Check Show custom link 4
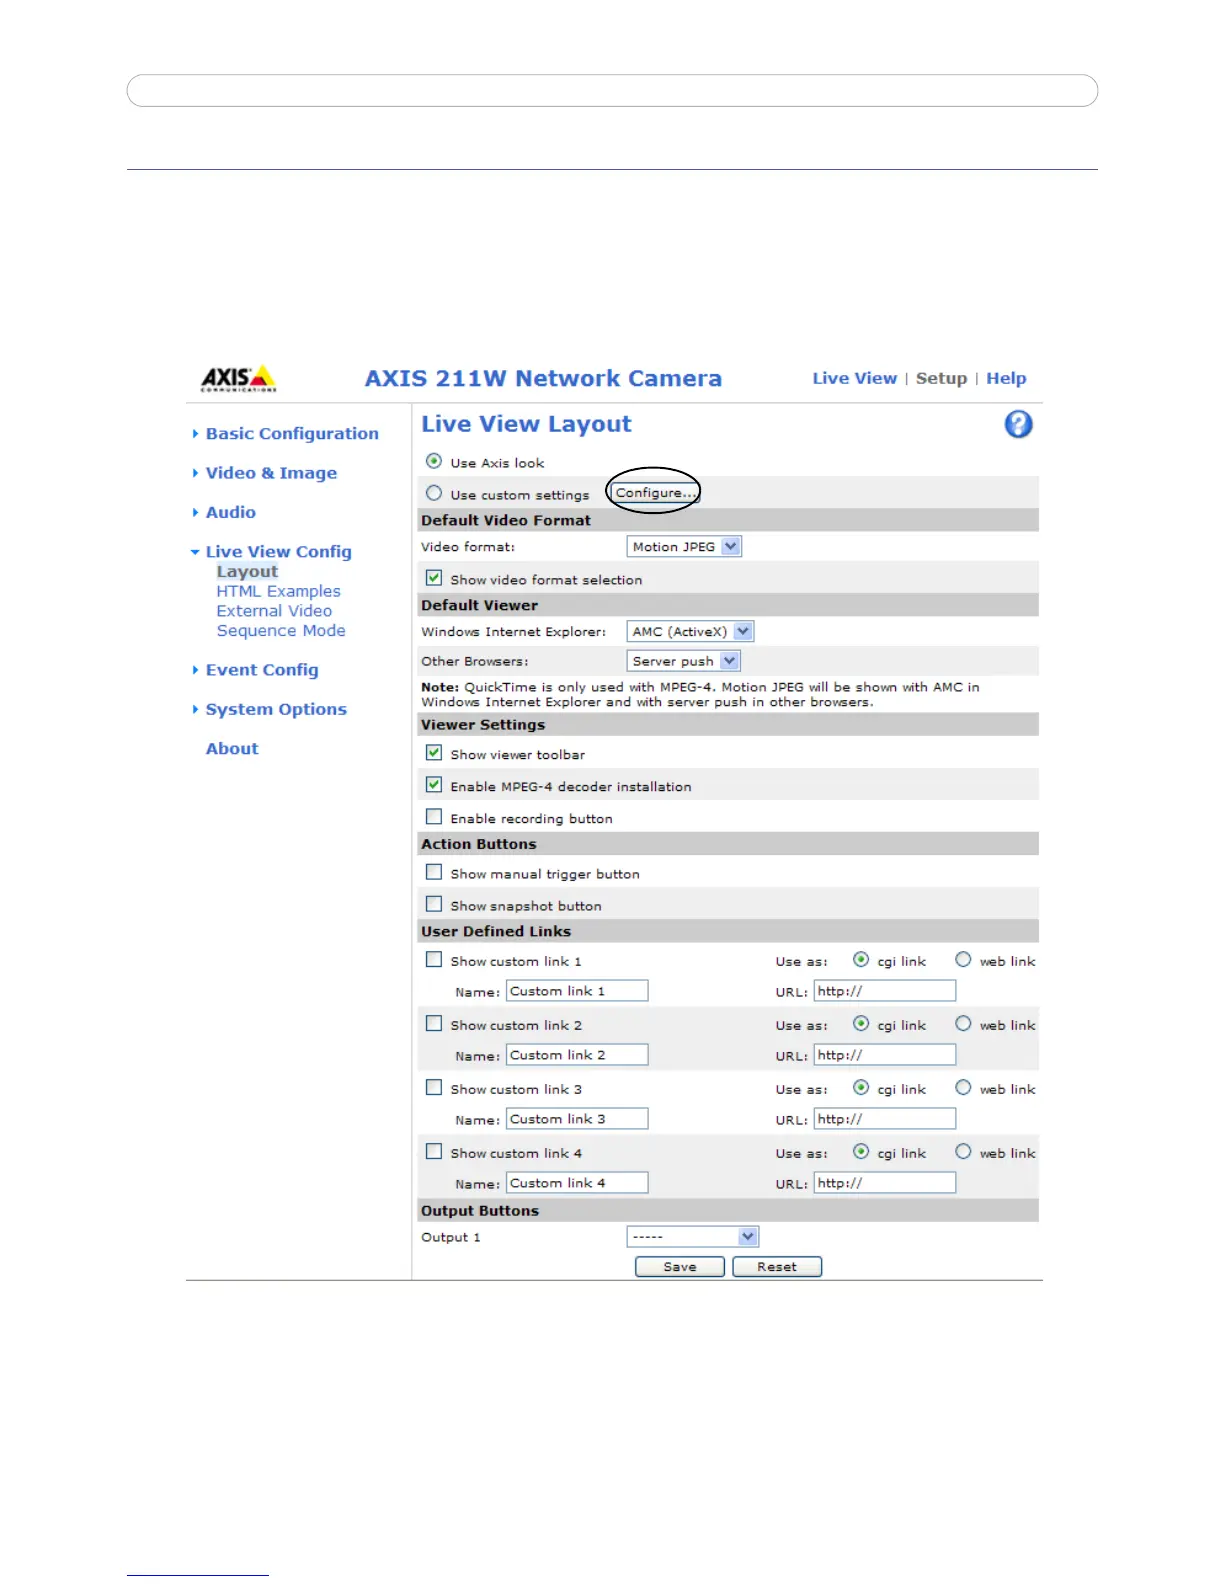 pos(434,1151)
